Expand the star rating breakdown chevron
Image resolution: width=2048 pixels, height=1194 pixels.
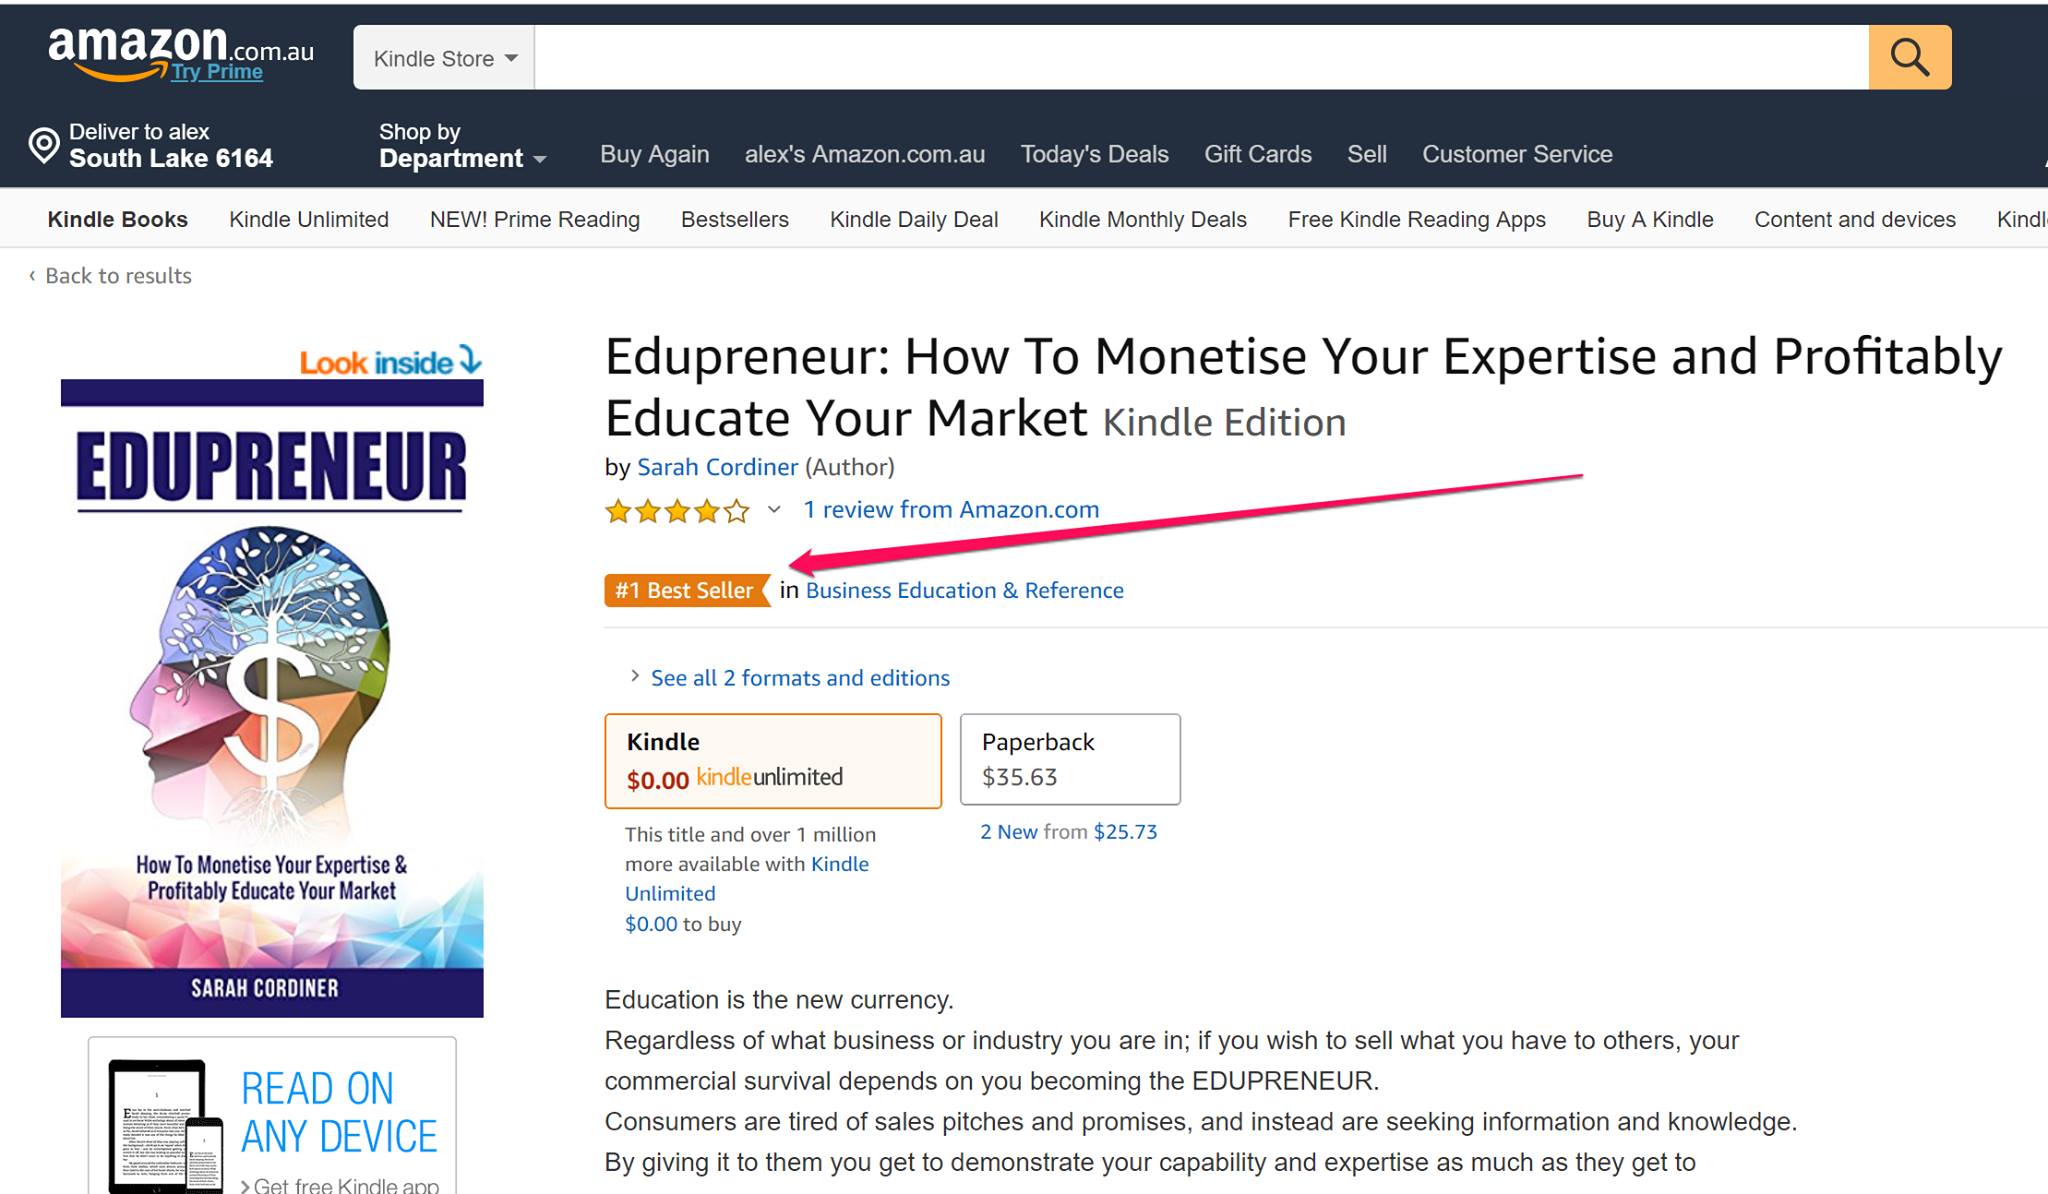click(x=774, y=510)
